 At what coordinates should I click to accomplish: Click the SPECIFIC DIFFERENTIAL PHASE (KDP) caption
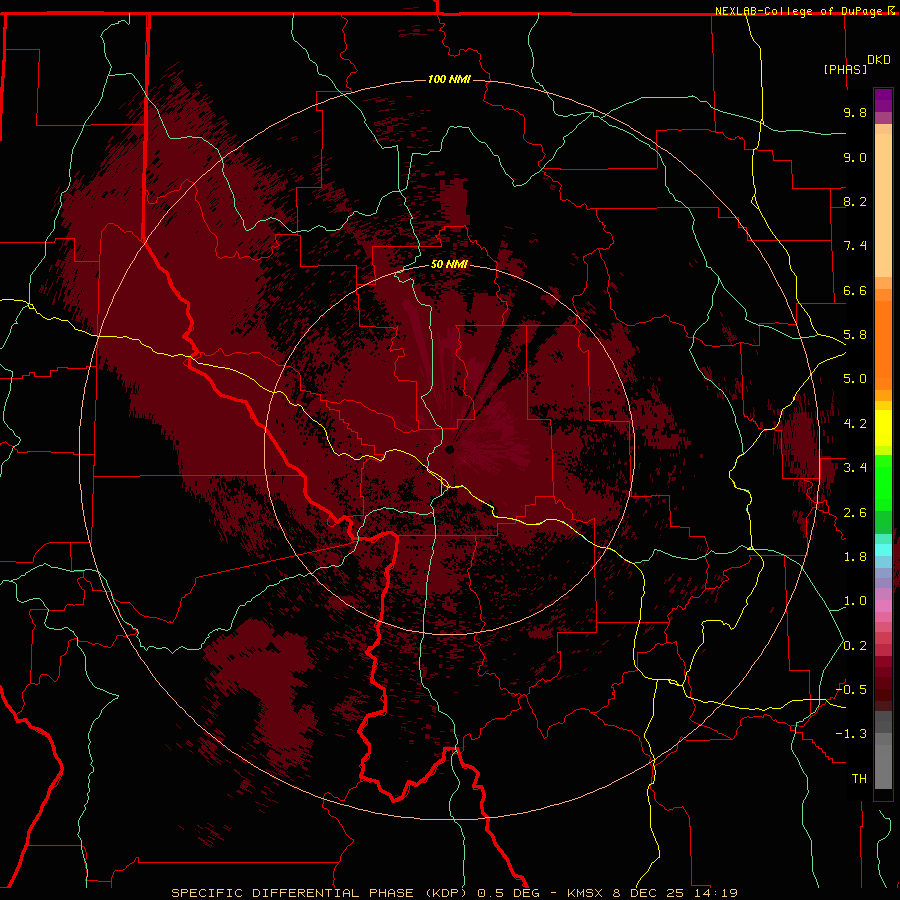pyautogui.click(x=321, y=893)
